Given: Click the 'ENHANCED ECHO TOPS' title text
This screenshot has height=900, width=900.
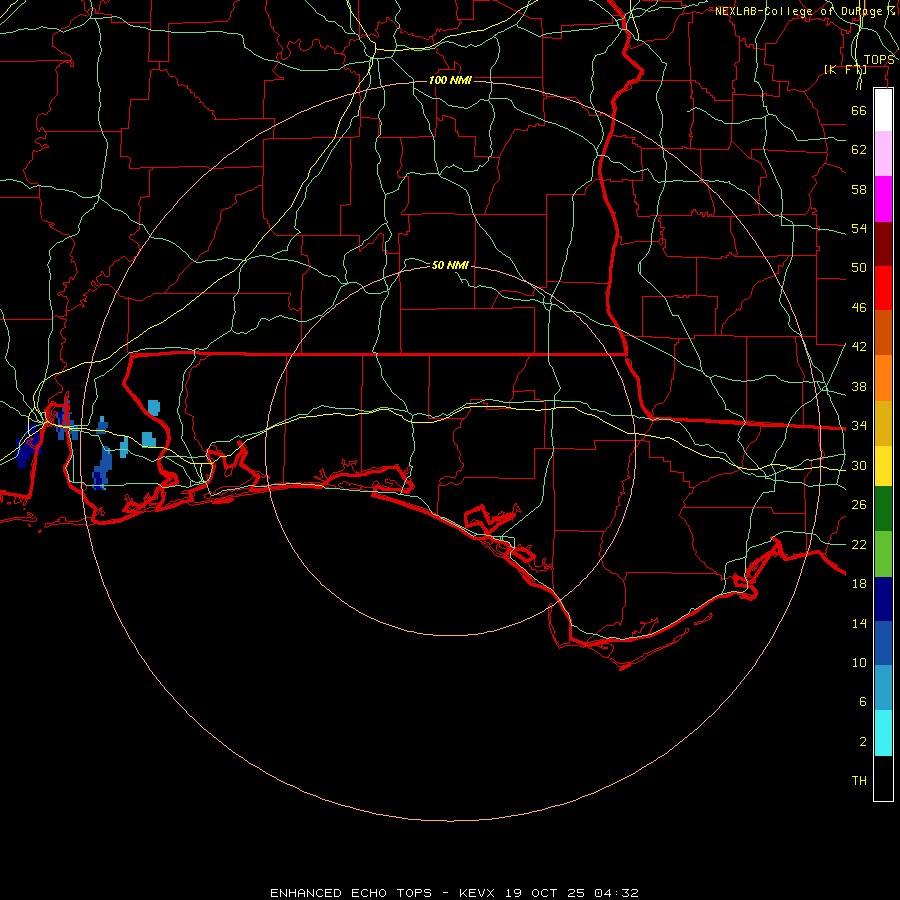Looking at the screenshot, I should pyautogui.click(x=351, y=893).
